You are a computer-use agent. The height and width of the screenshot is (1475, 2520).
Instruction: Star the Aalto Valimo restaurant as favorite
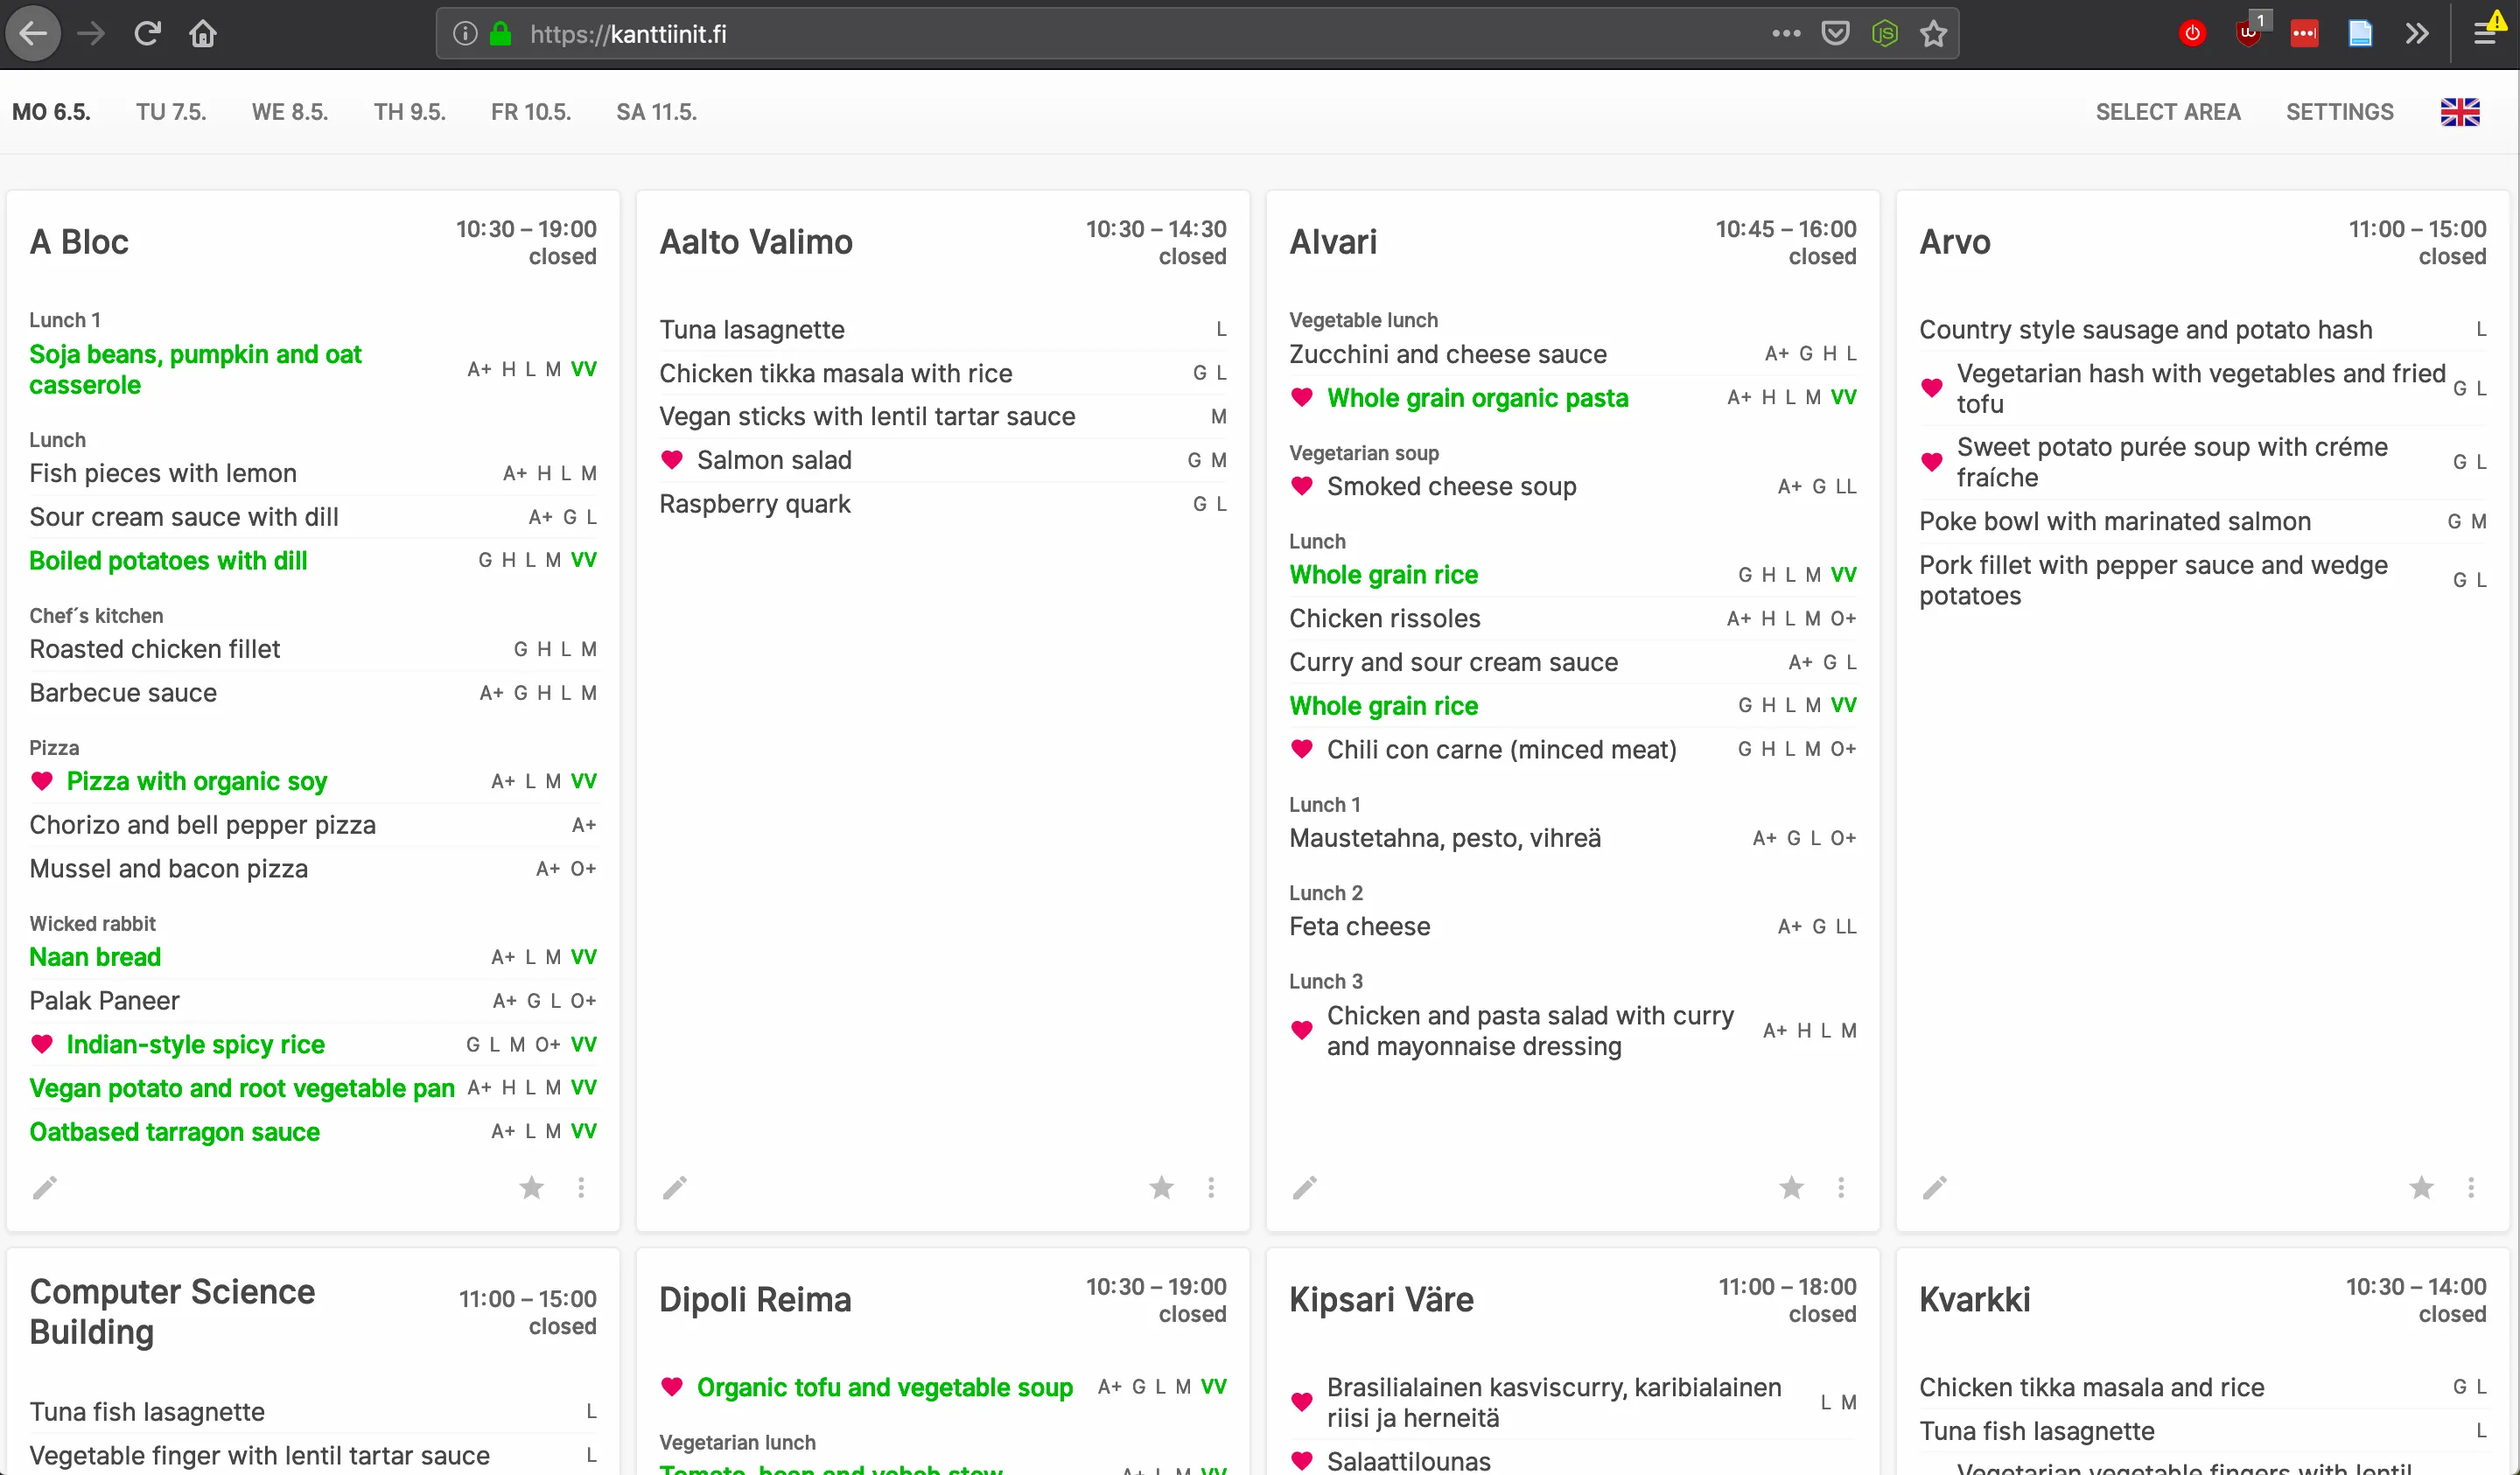coord(1161,1187)
